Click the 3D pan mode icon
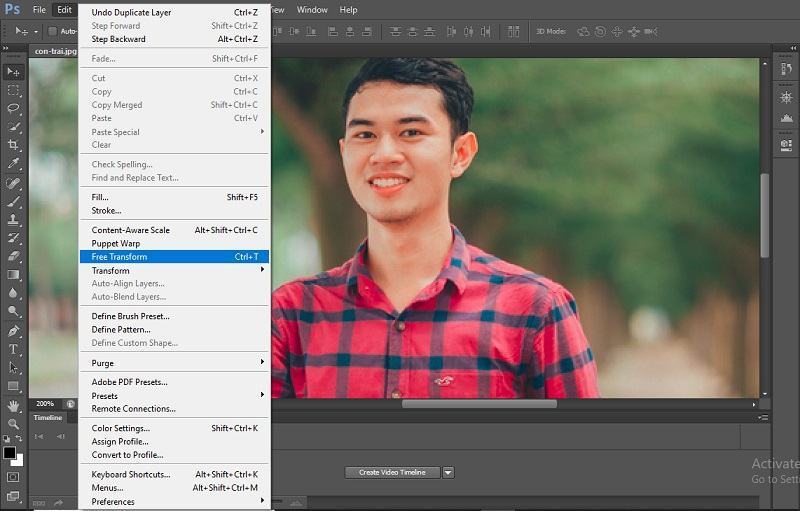 click(617, 32)
